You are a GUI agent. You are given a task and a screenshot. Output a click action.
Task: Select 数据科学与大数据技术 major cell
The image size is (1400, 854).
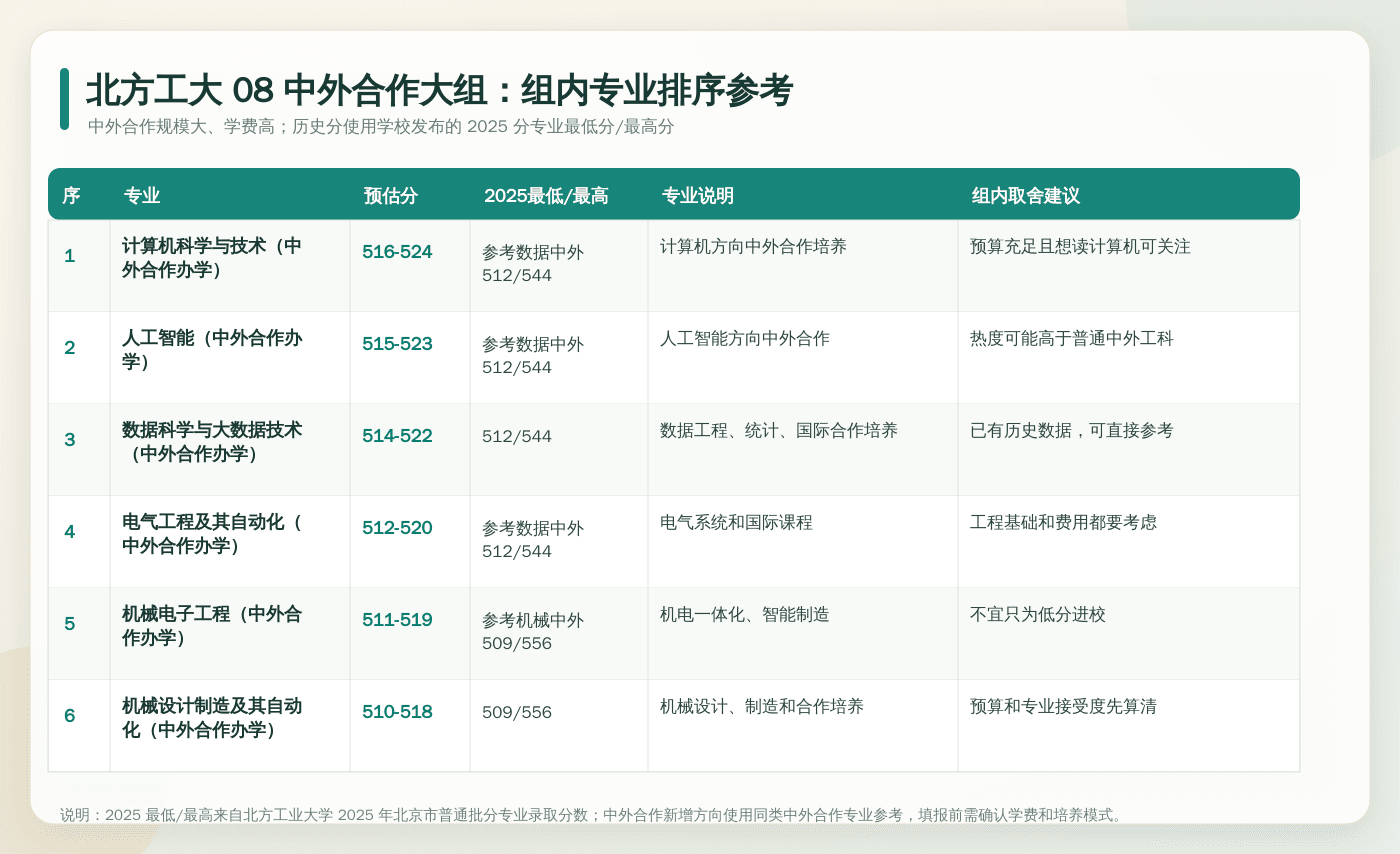[x=230, y=450]
